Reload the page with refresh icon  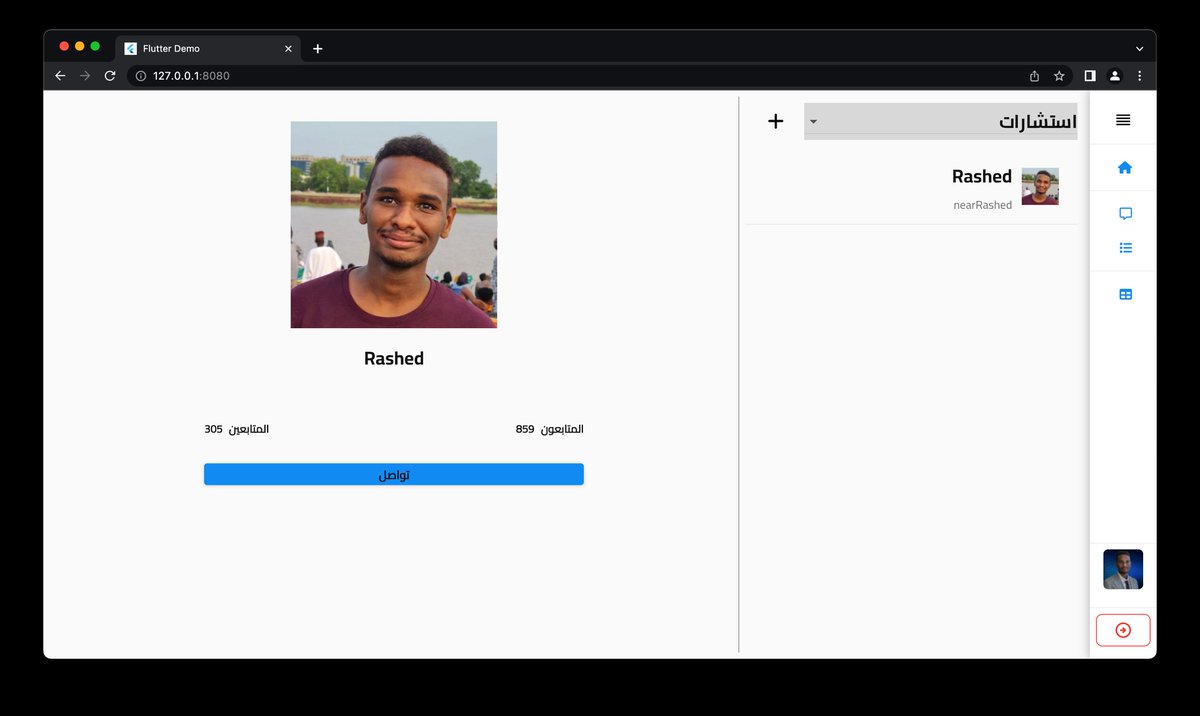point(110,76)
